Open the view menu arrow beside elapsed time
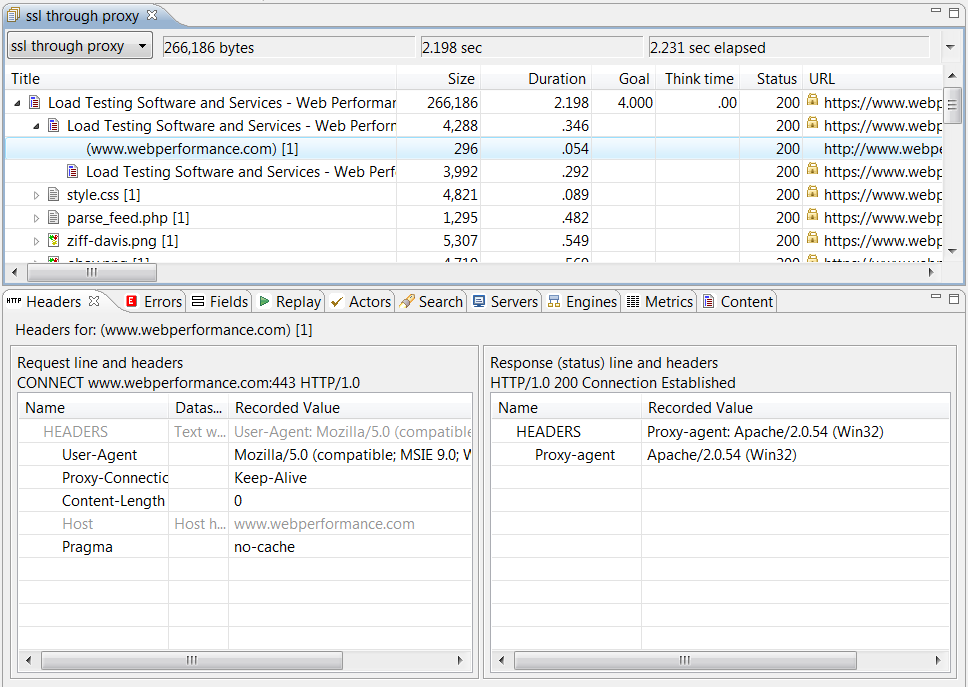This screenshot has height=687, width=968. pos(951,47)
